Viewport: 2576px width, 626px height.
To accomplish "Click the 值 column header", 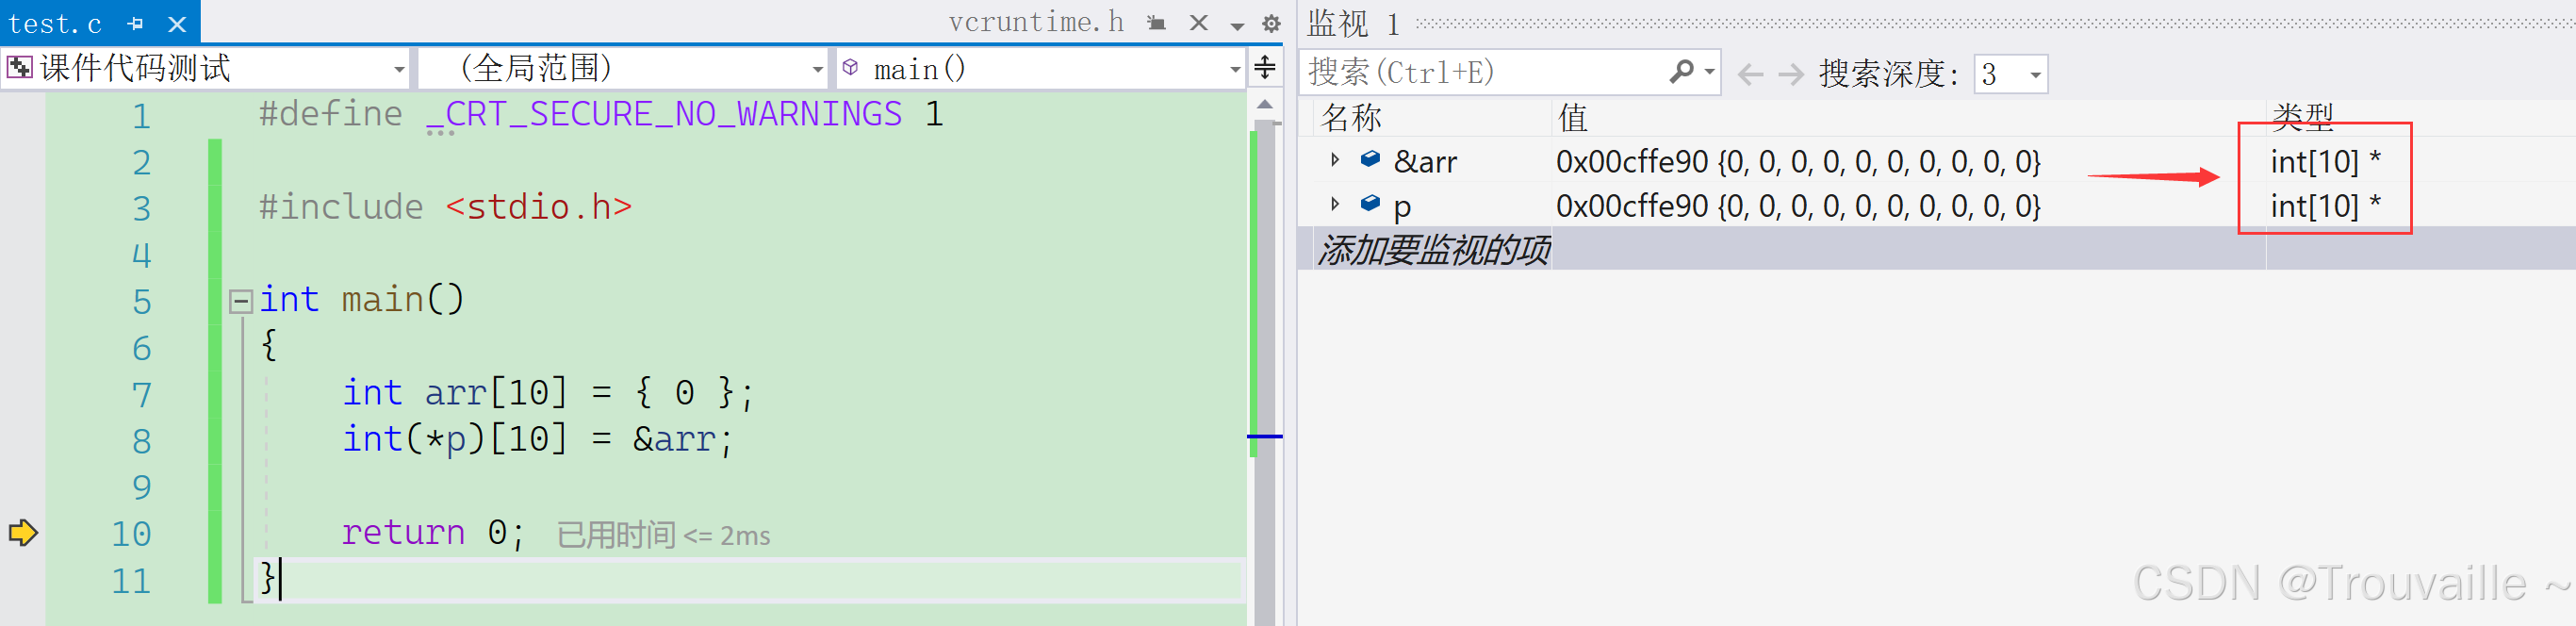I will pyautogui.click(x=1573, y=118).
